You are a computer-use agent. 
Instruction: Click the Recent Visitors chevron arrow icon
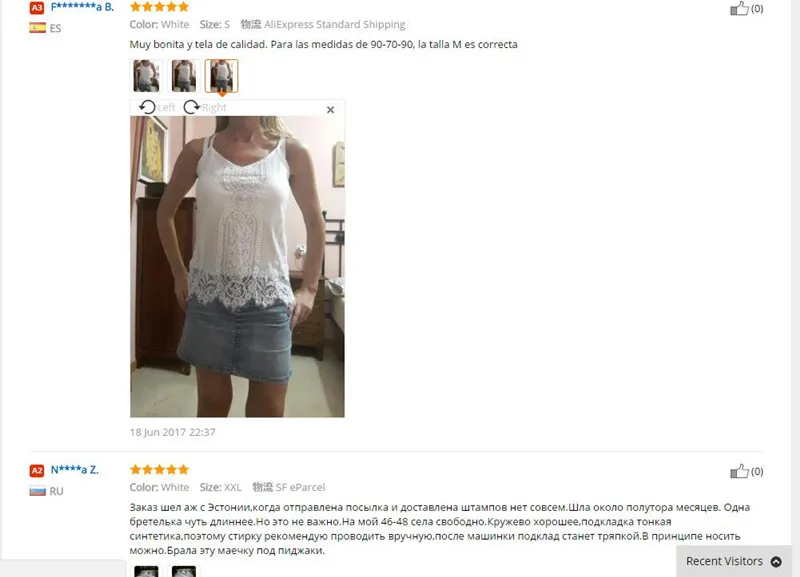click(776, 561)
